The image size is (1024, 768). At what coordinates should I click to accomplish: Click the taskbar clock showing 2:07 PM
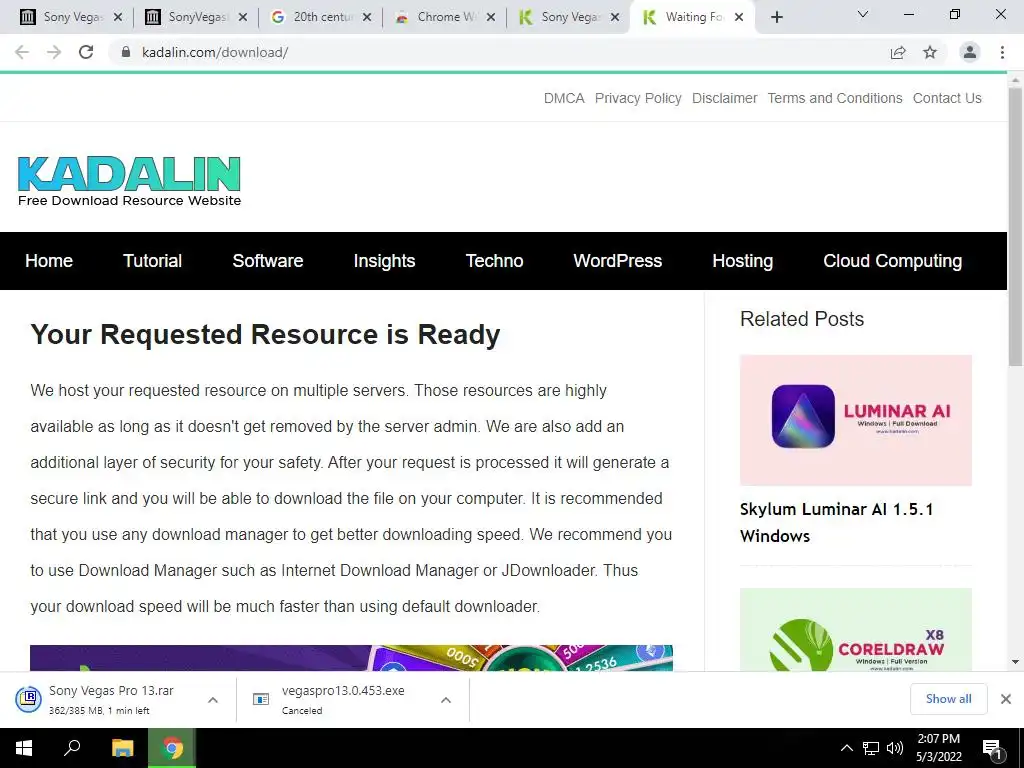coord(938,748)
